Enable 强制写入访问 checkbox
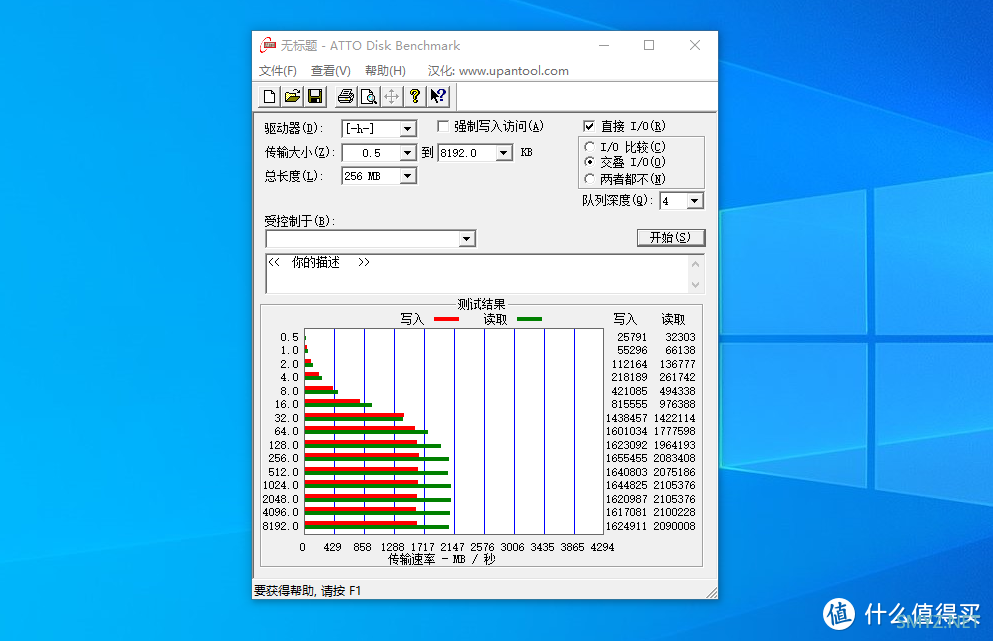Viewport: 993px width, 641px height. [443, 126]
